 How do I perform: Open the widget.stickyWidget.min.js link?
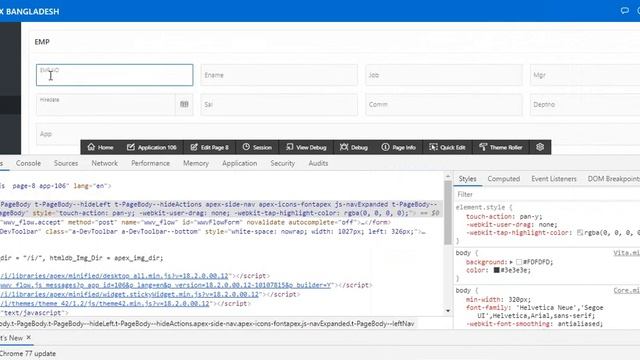point(129,294)
